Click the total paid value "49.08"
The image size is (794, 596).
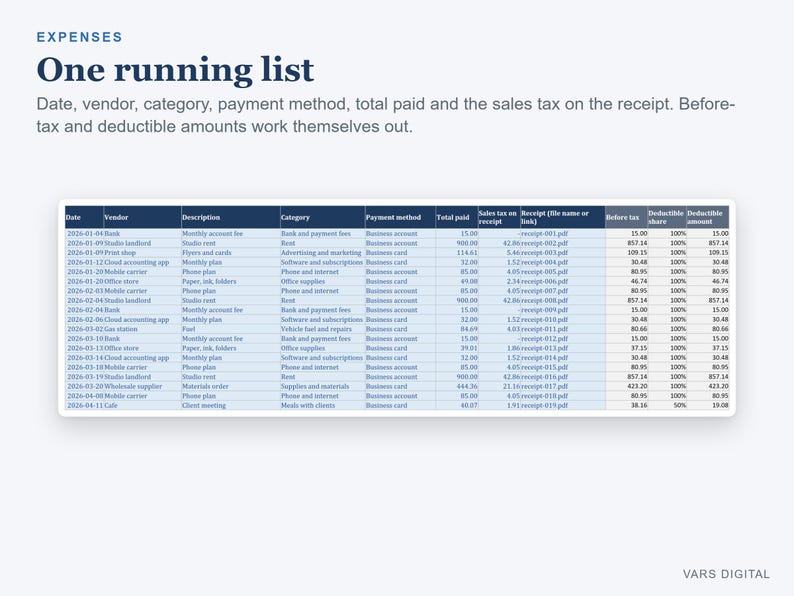coord(457,281)
